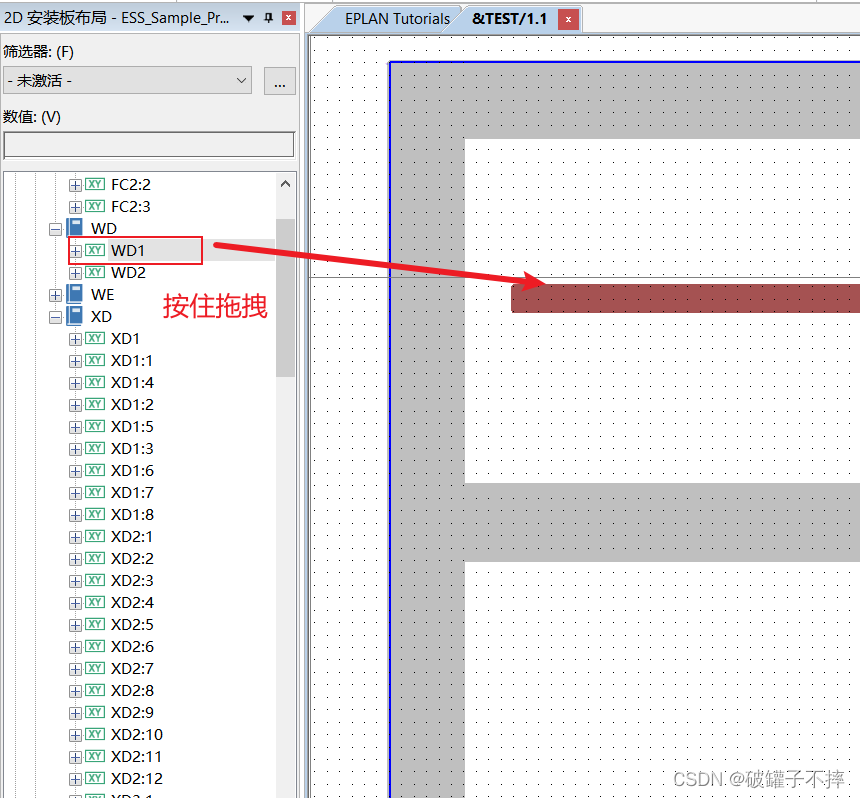860x798 pixels.
Task: Collapse the XD tree node
Action: click(55, 317)
